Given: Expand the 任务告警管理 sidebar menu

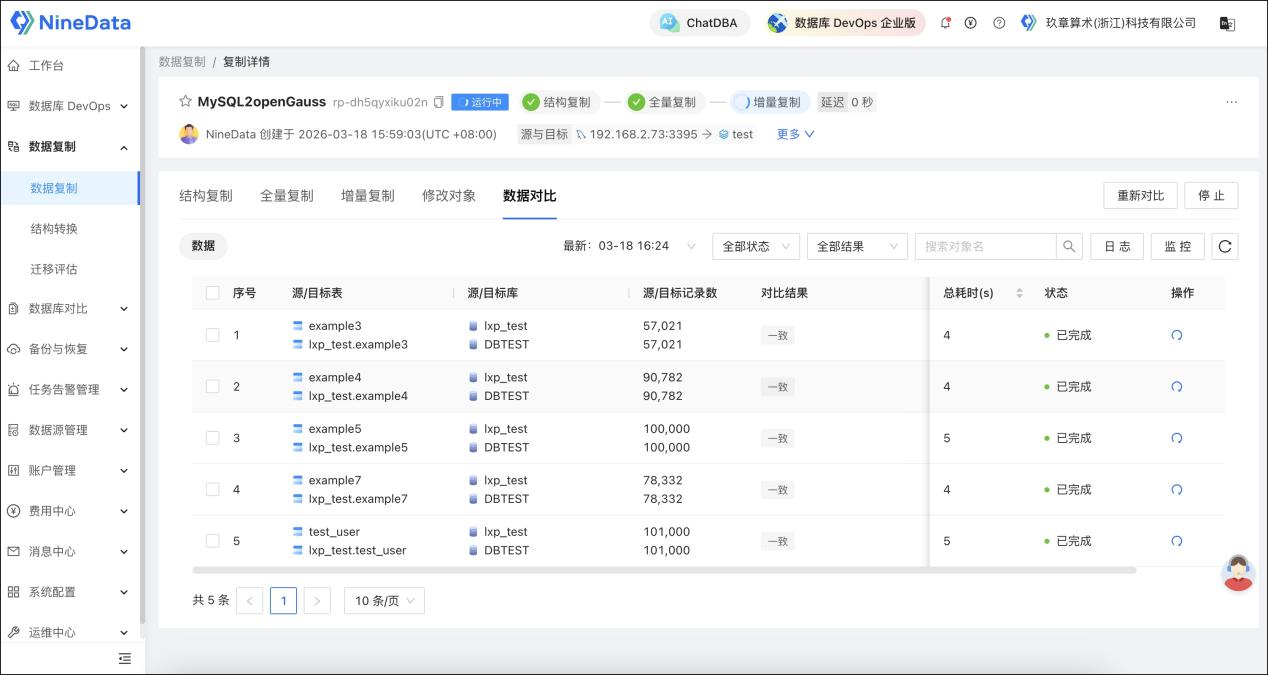Looking at the screenshot, I should coord(70,390).
